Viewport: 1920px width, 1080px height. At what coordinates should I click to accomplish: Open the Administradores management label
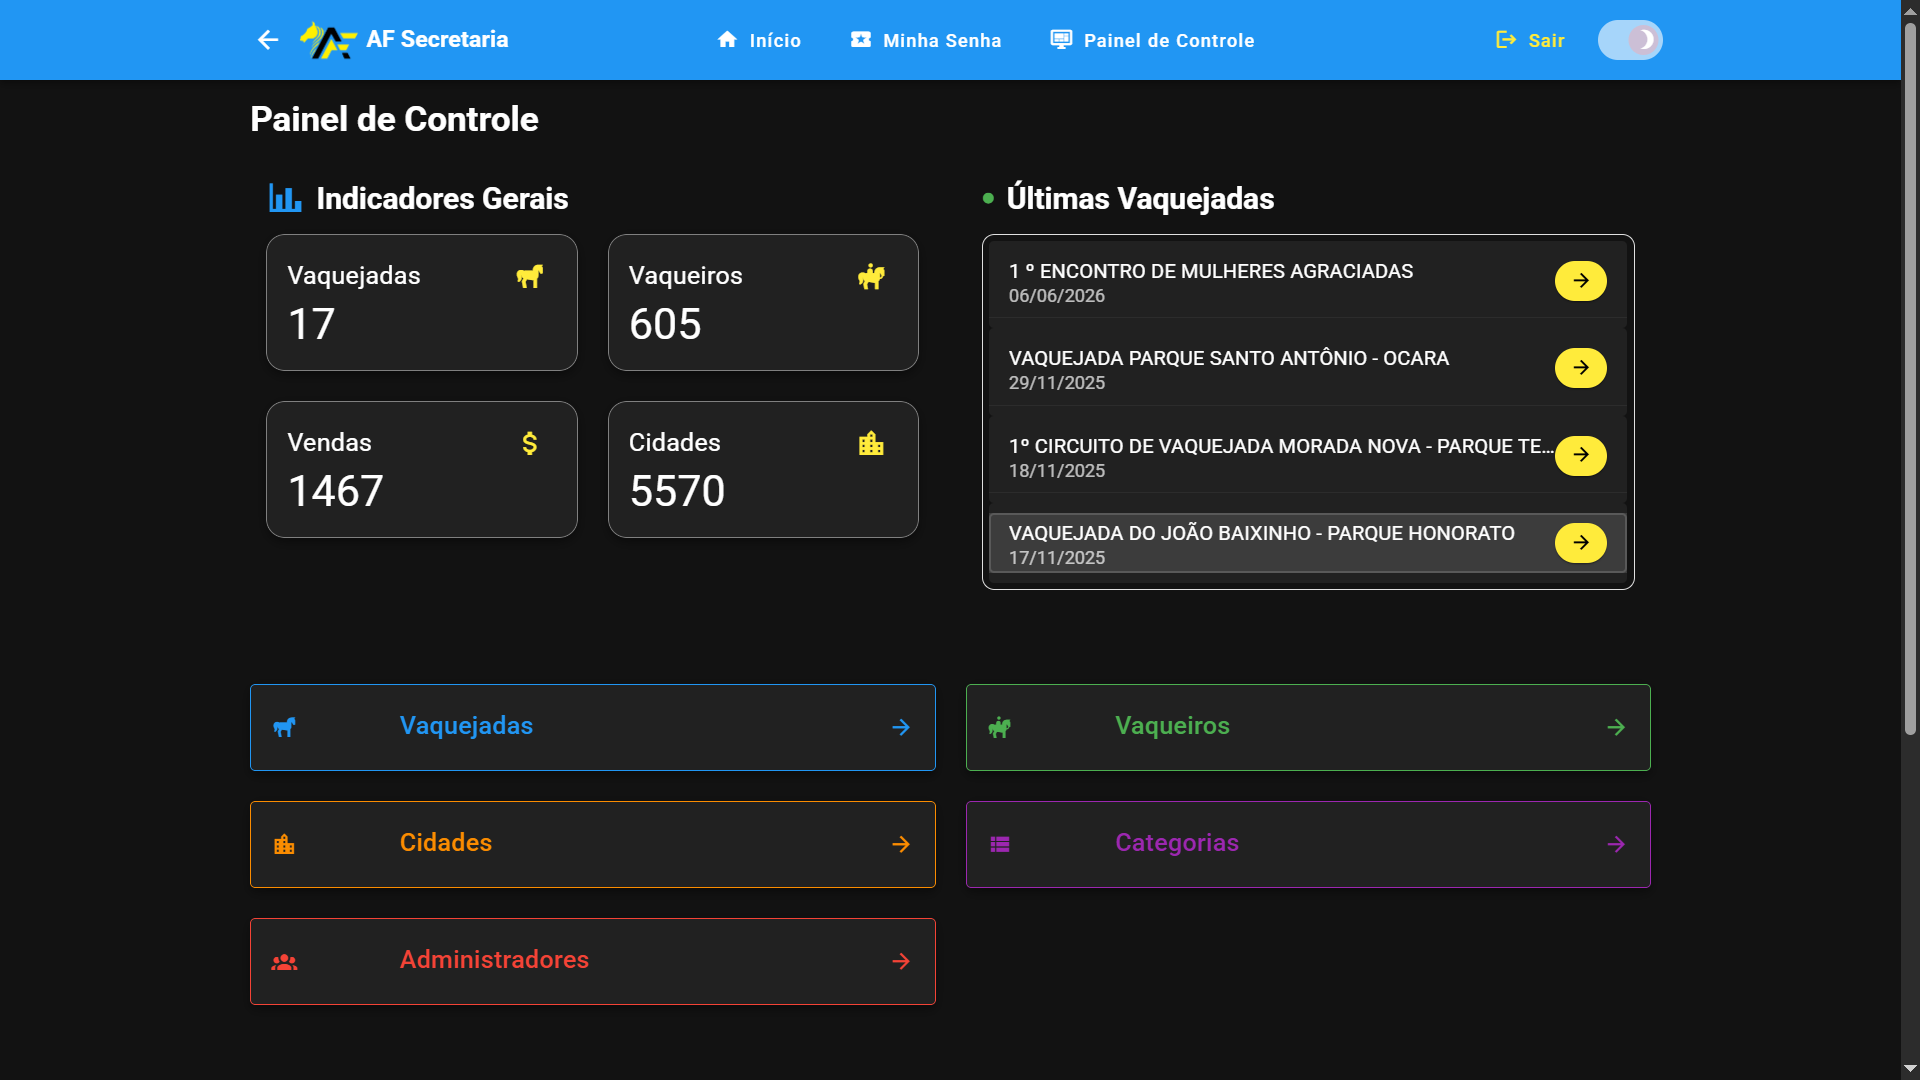click(x=494, y=960)
